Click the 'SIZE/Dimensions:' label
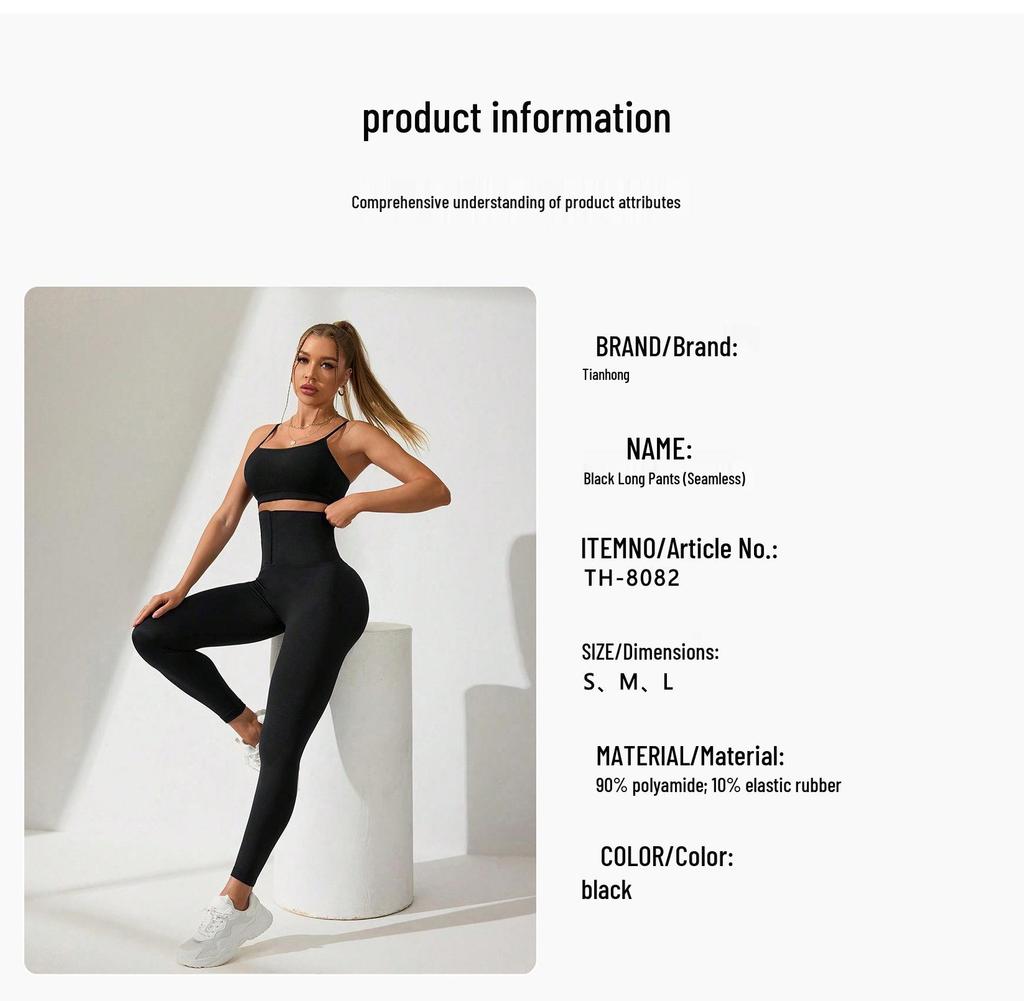The width and height of the screenshot is (1024, 1001). pyautogui.click(x=650, y=652)
